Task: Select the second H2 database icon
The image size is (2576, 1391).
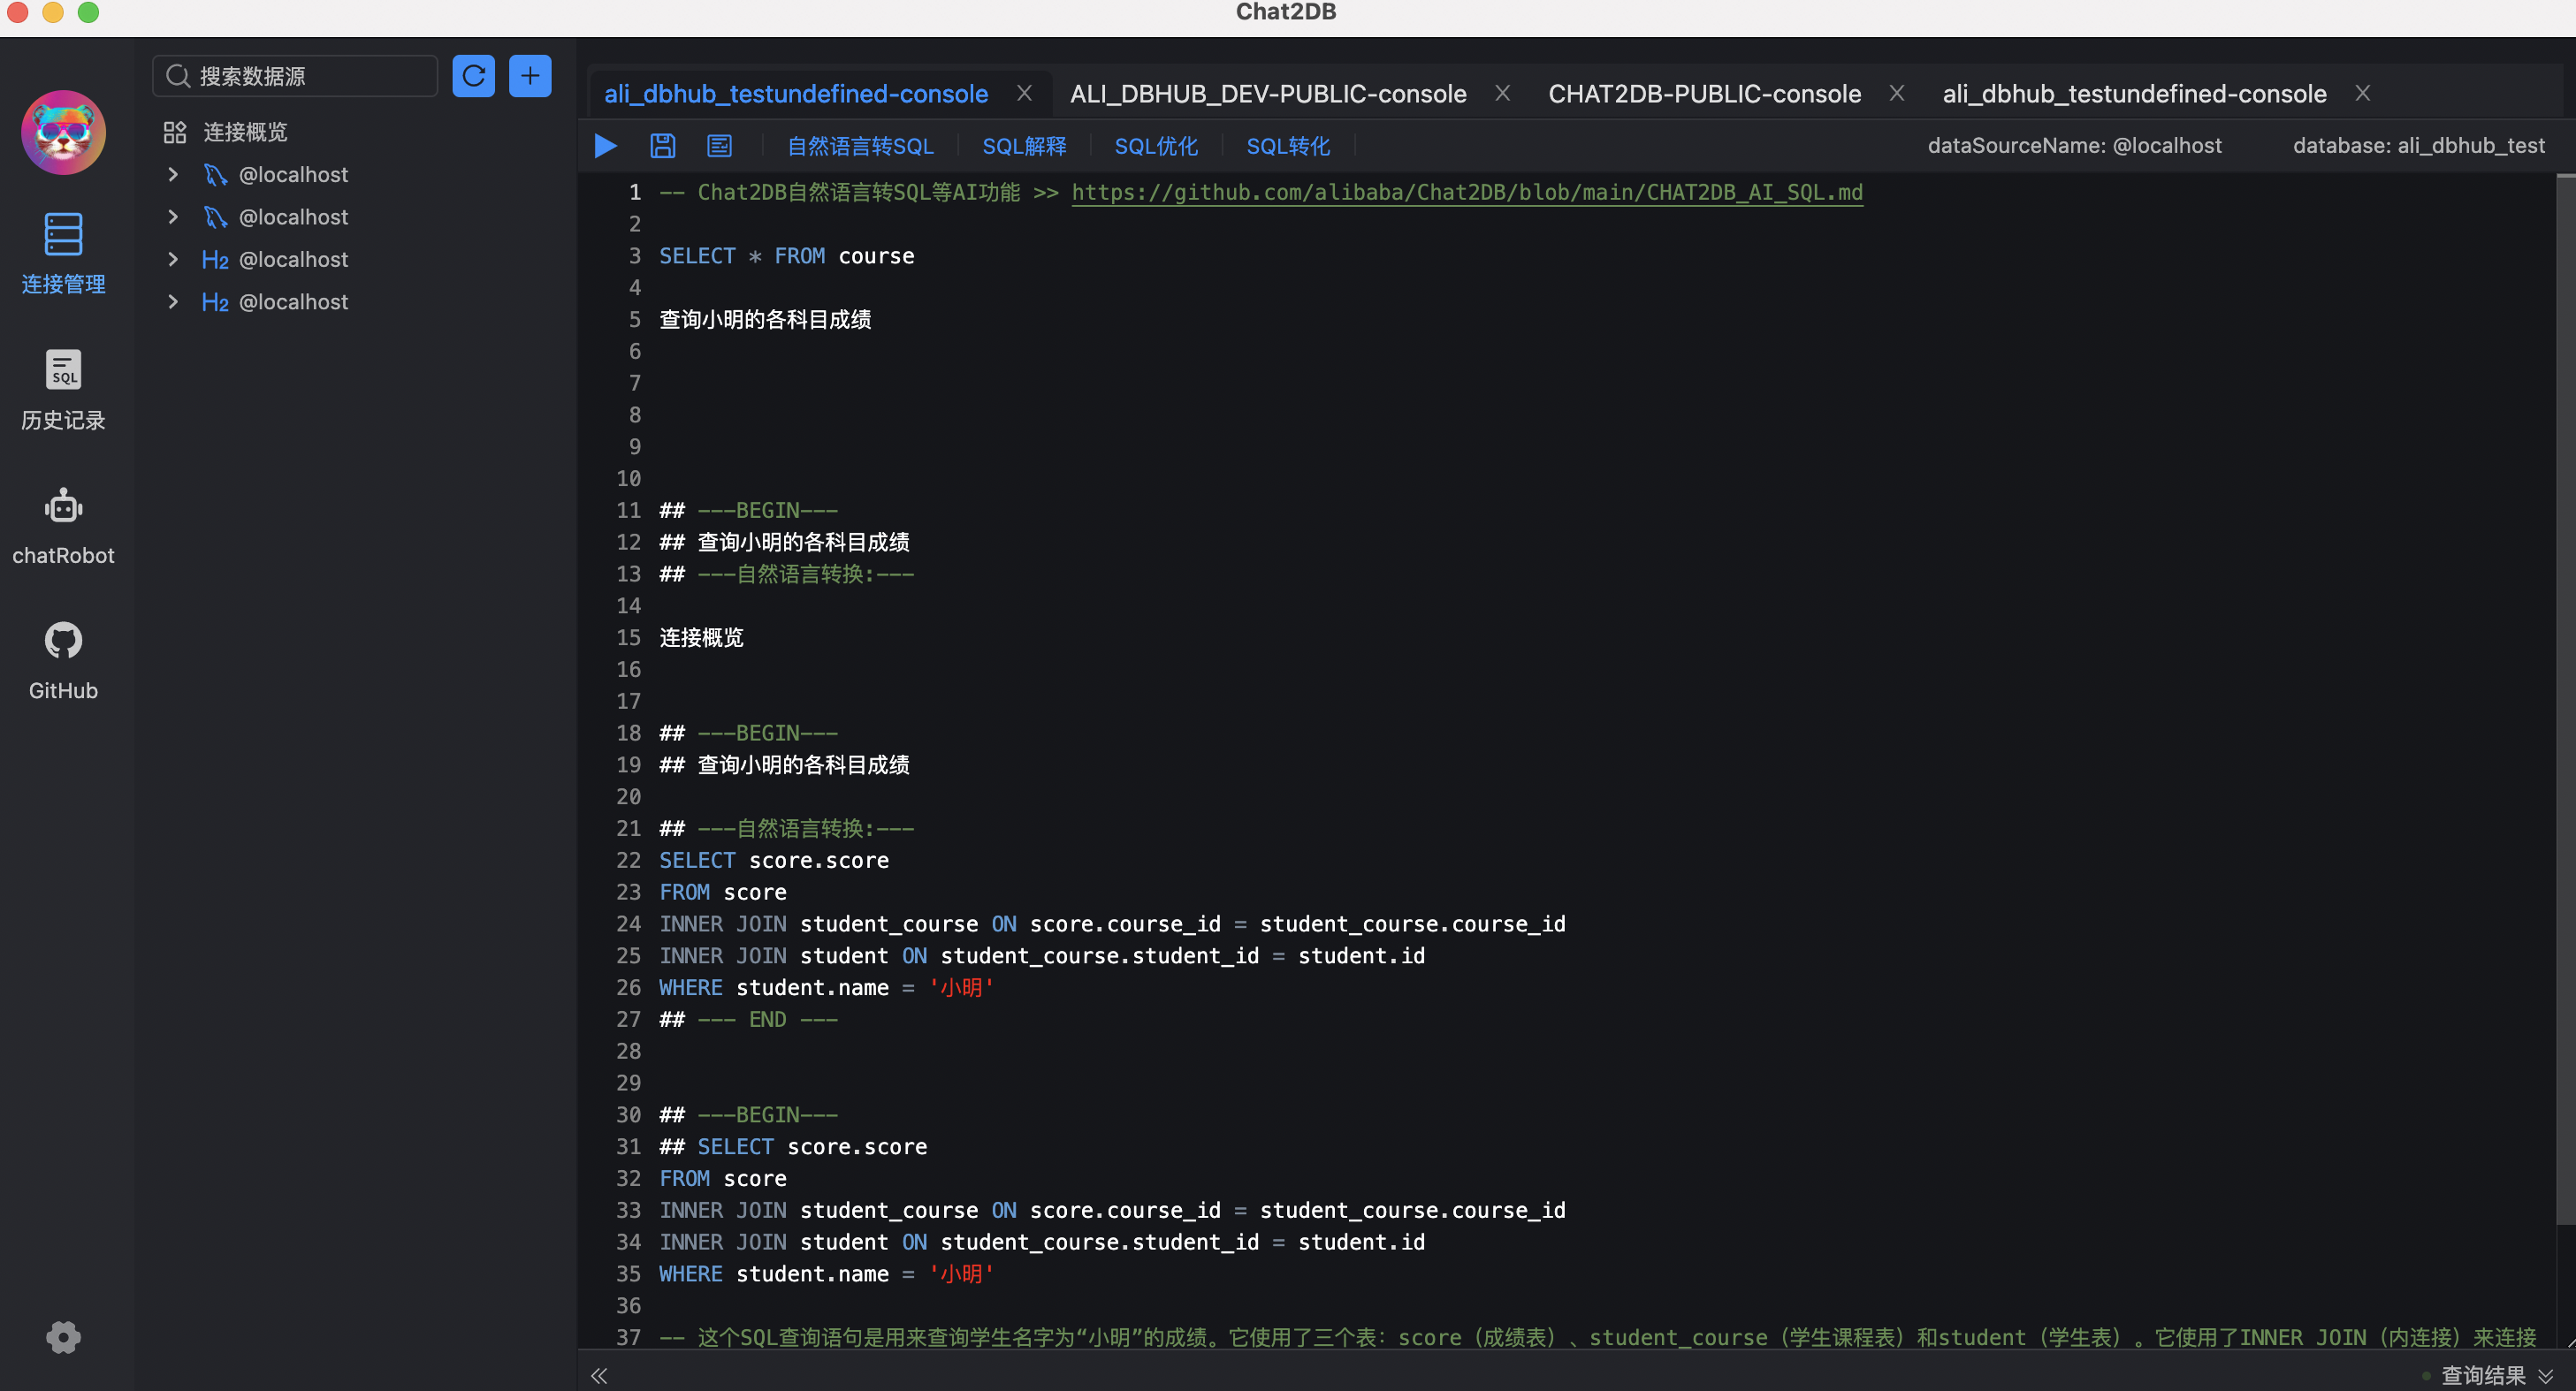Action: pyautogui.click(x=215, y=302)
